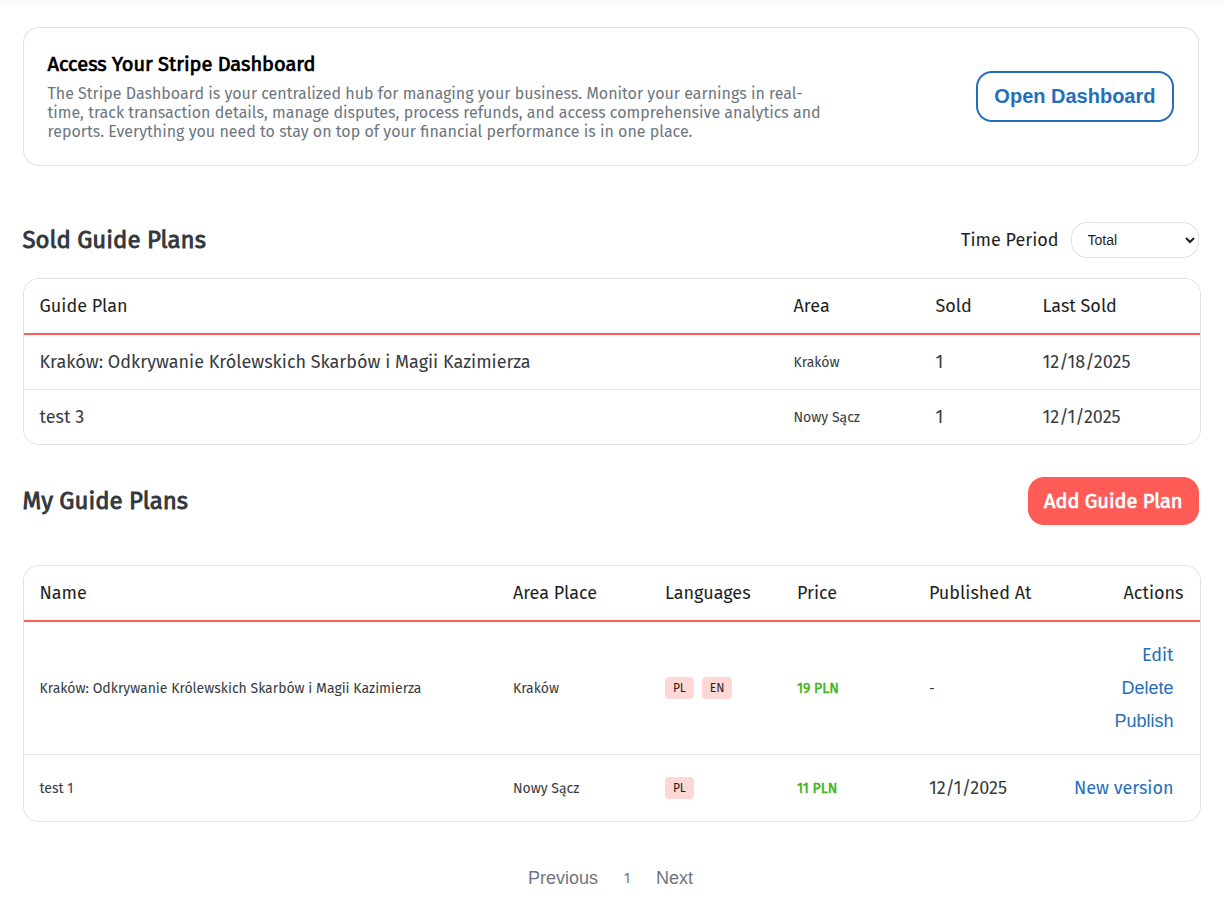
Task: Click the 19 PLN price value
Action: click(x=817, y=688)
